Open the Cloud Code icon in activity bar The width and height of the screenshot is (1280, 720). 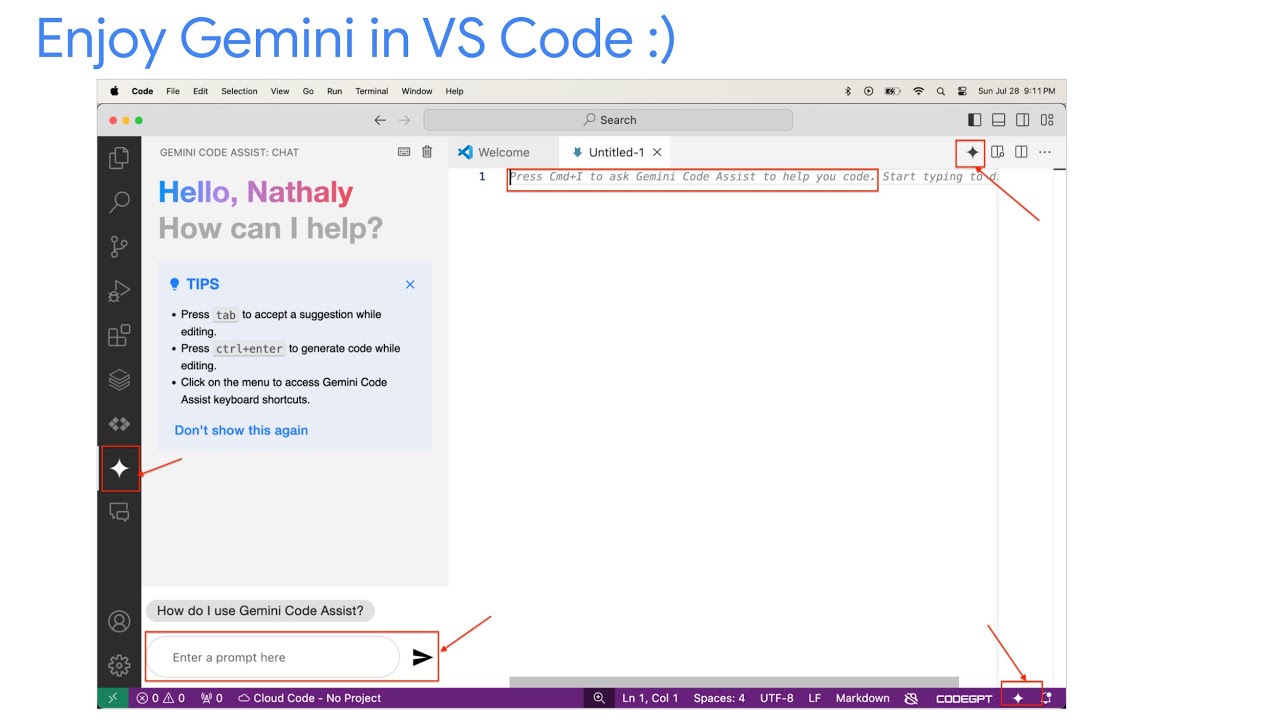pyautogui.click(x=119, y=424)
